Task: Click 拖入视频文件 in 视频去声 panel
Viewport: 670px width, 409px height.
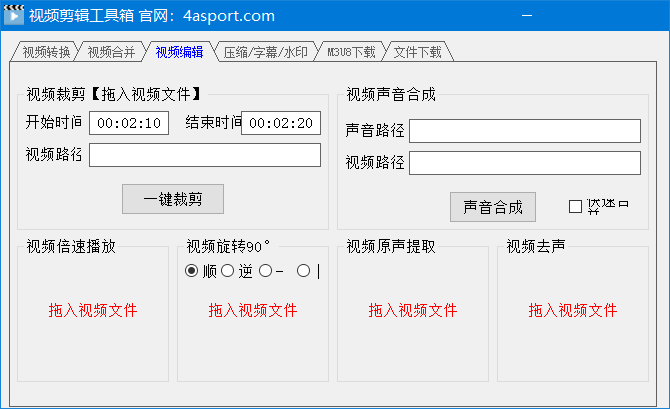Action: (x=573, y=310)
